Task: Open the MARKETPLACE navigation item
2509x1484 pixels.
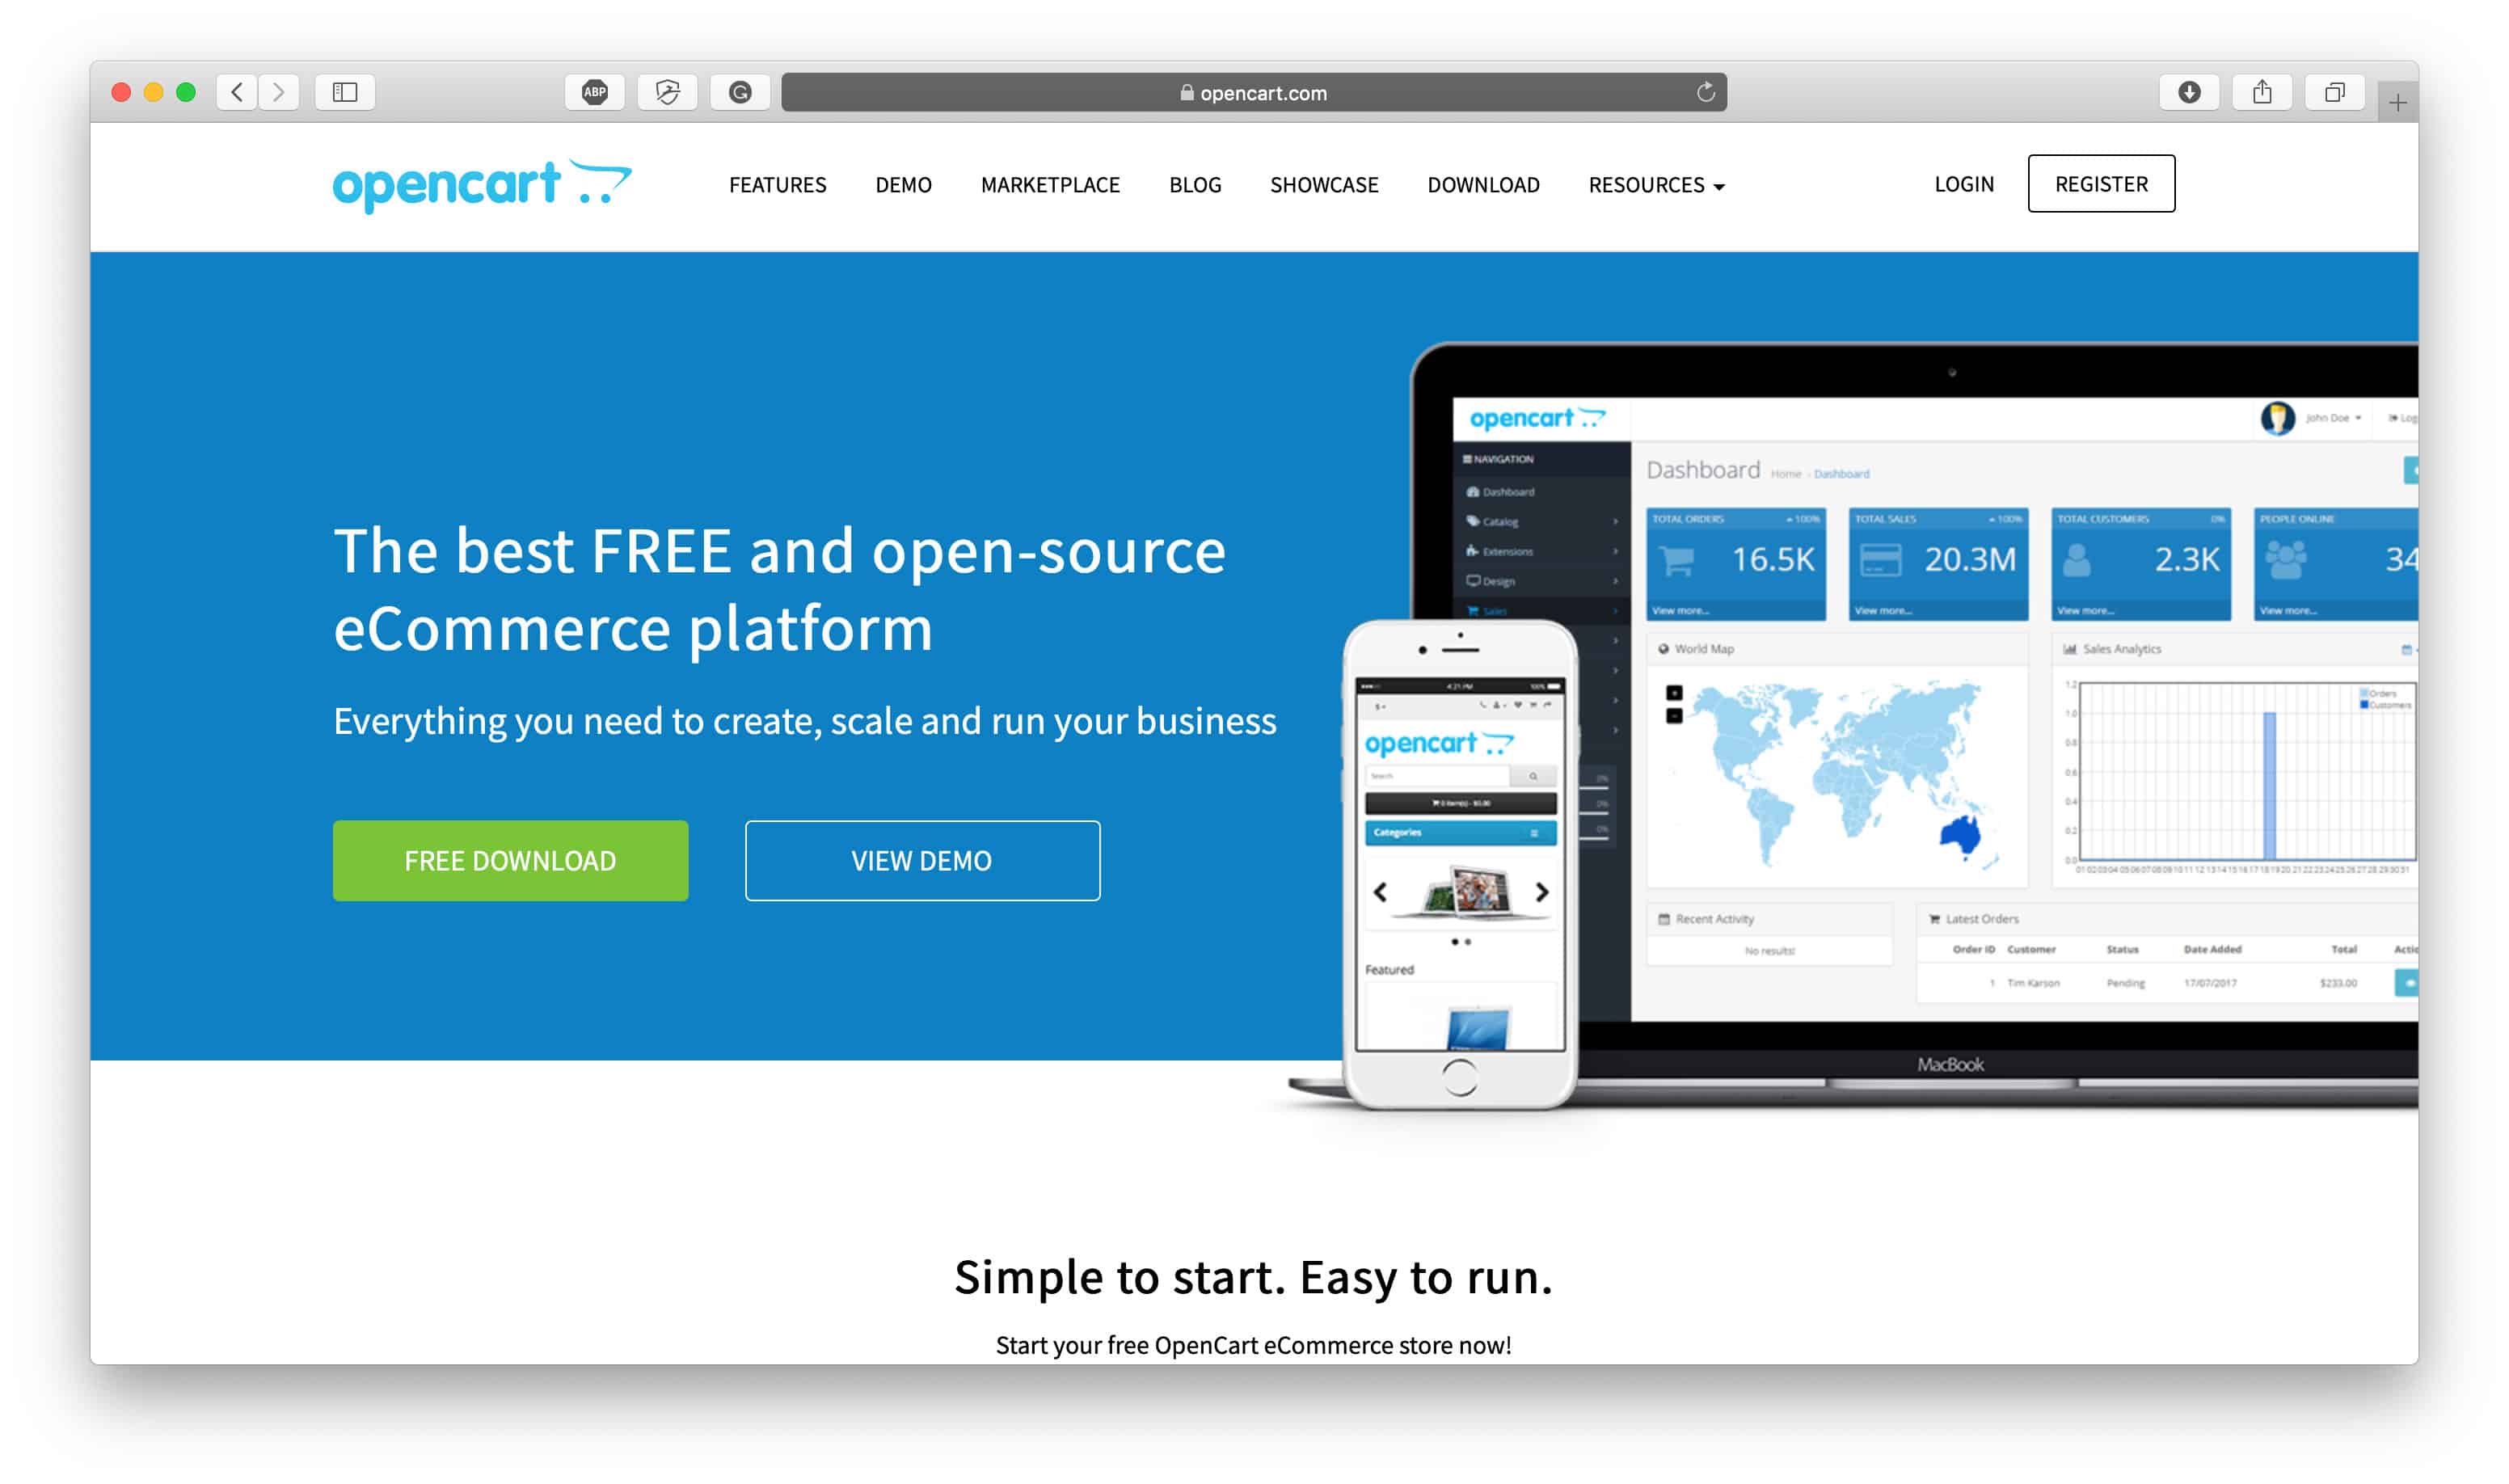Action: 1049,183
